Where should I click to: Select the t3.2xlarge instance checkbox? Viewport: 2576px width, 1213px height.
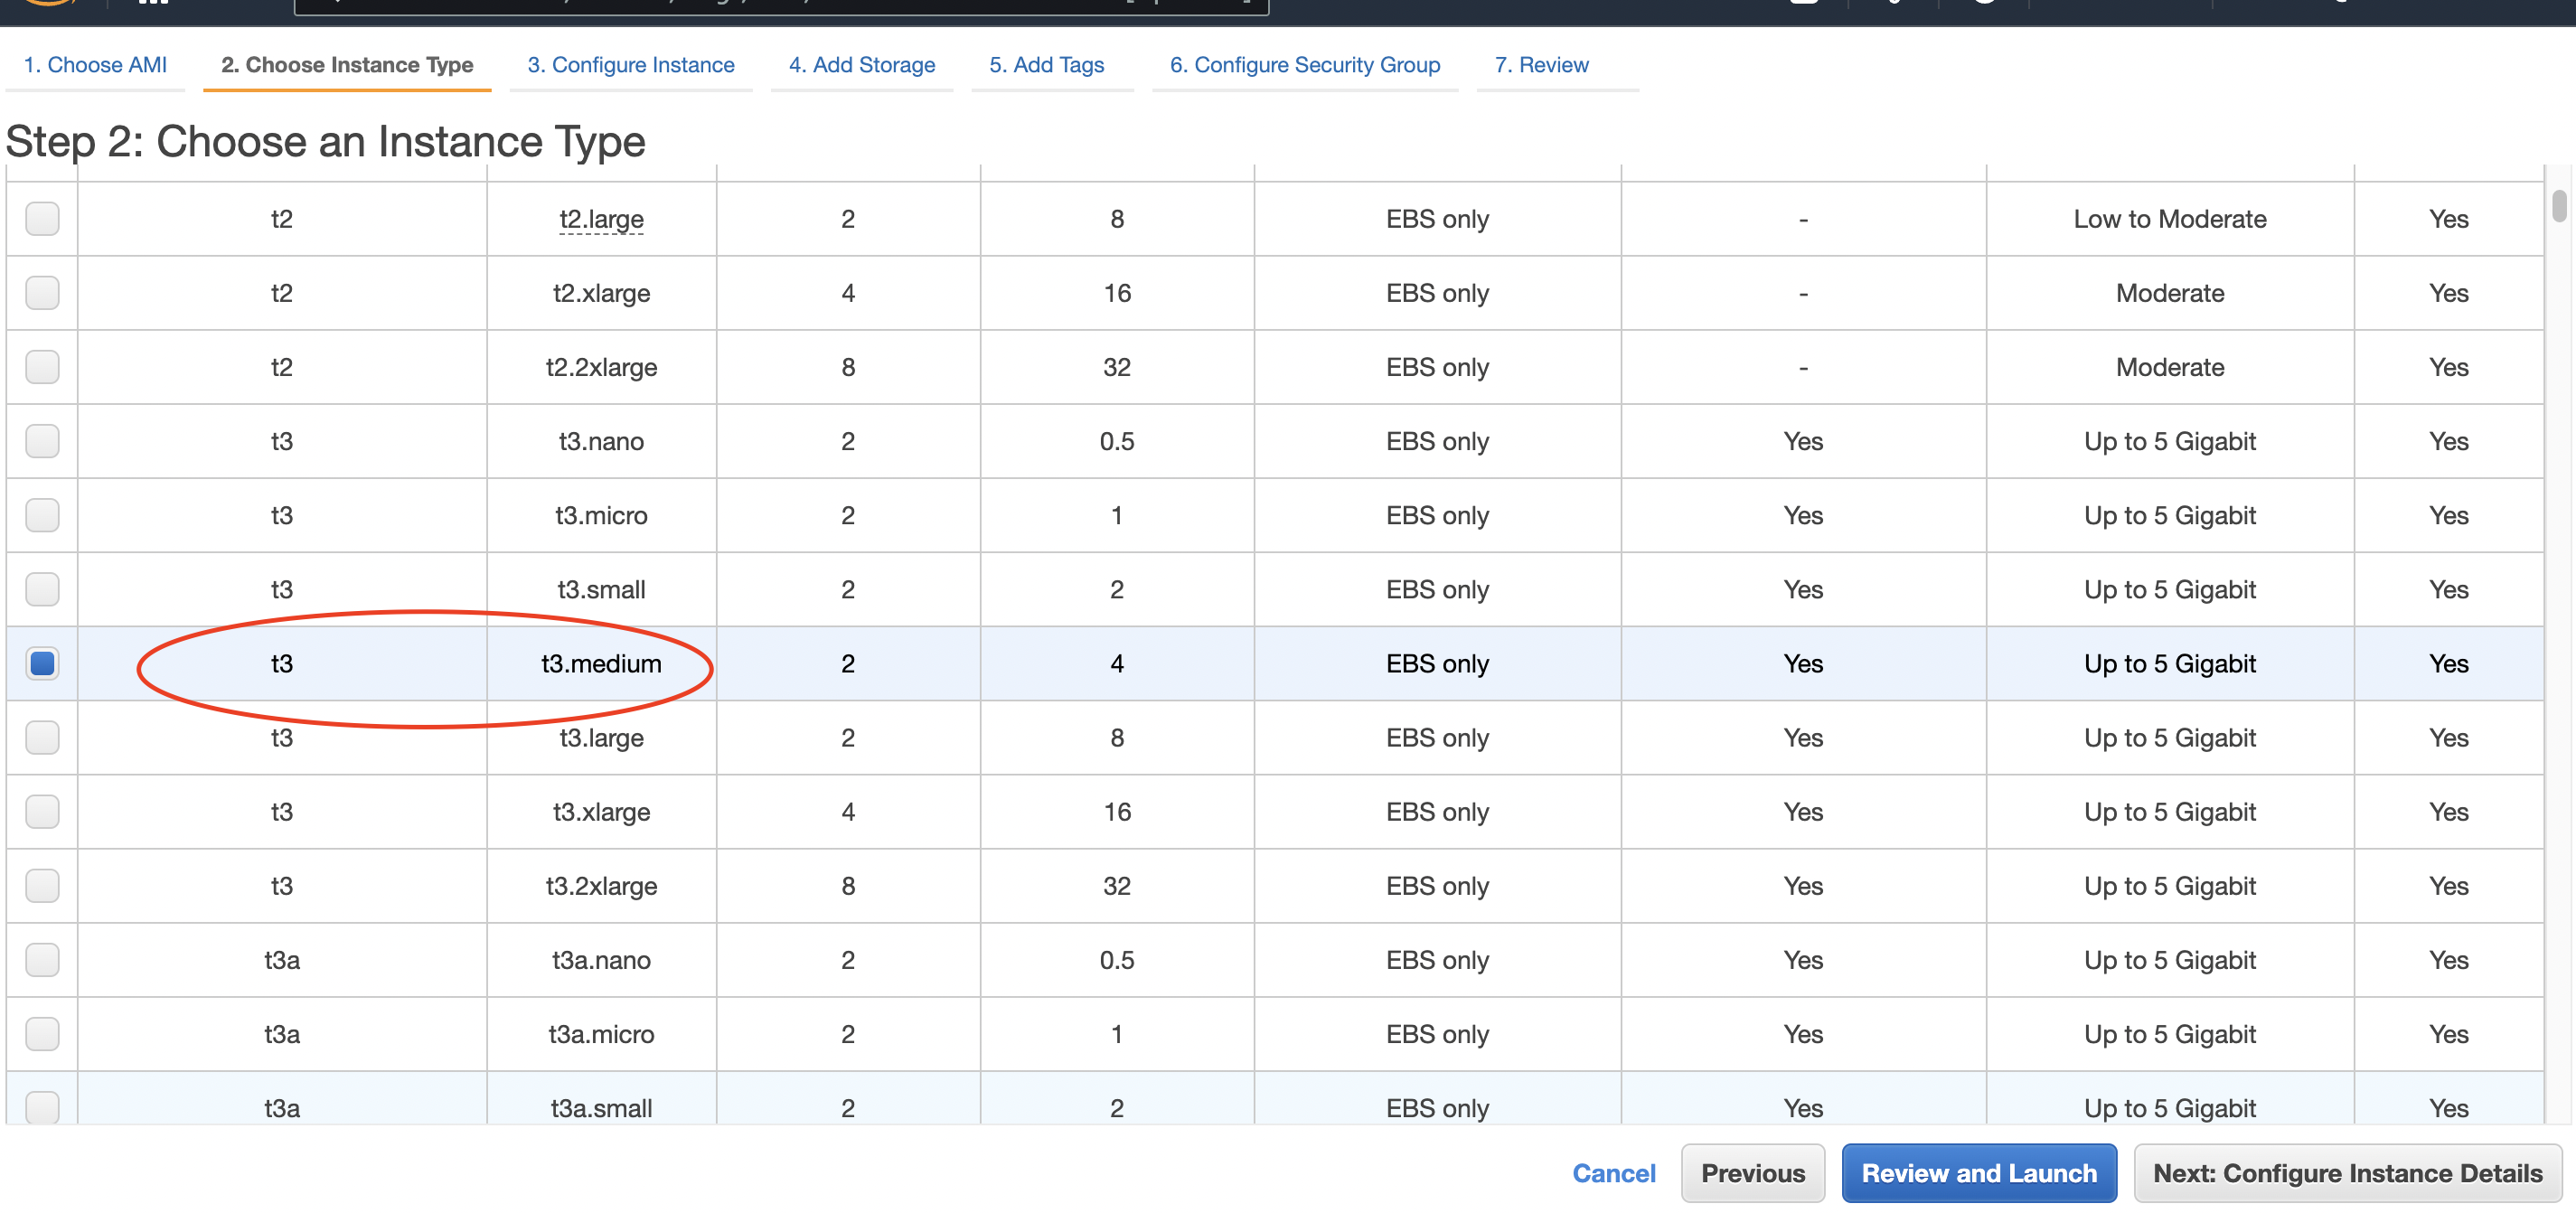pyautogui.click(x=42, y=886)
